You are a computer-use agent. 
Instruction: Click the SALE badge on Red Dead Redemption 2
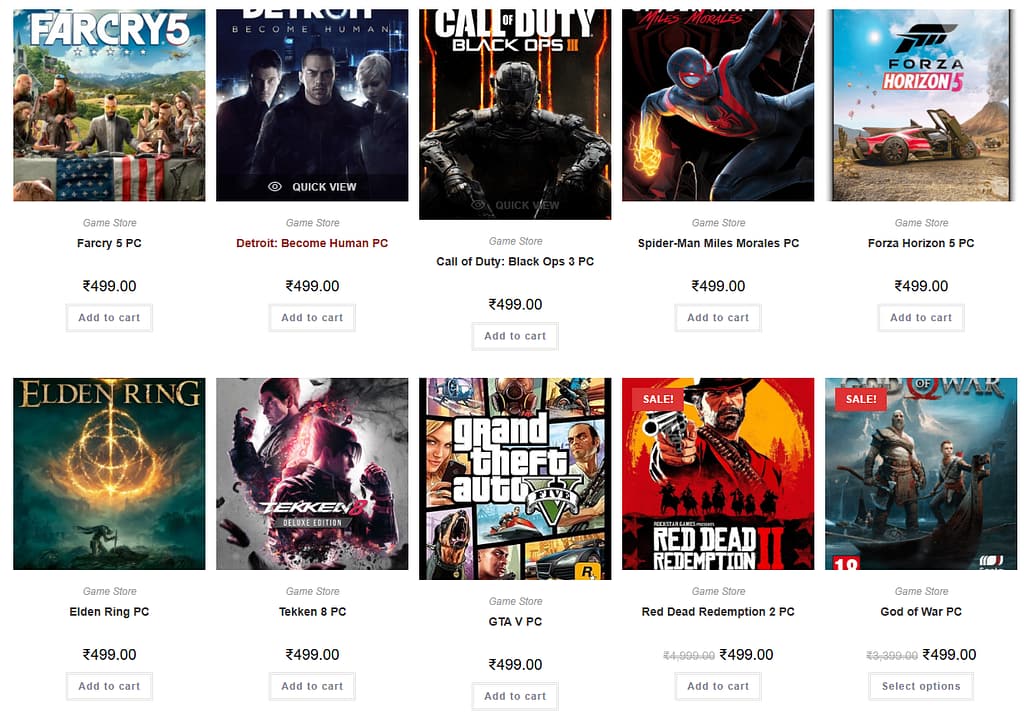click(657, 398)
